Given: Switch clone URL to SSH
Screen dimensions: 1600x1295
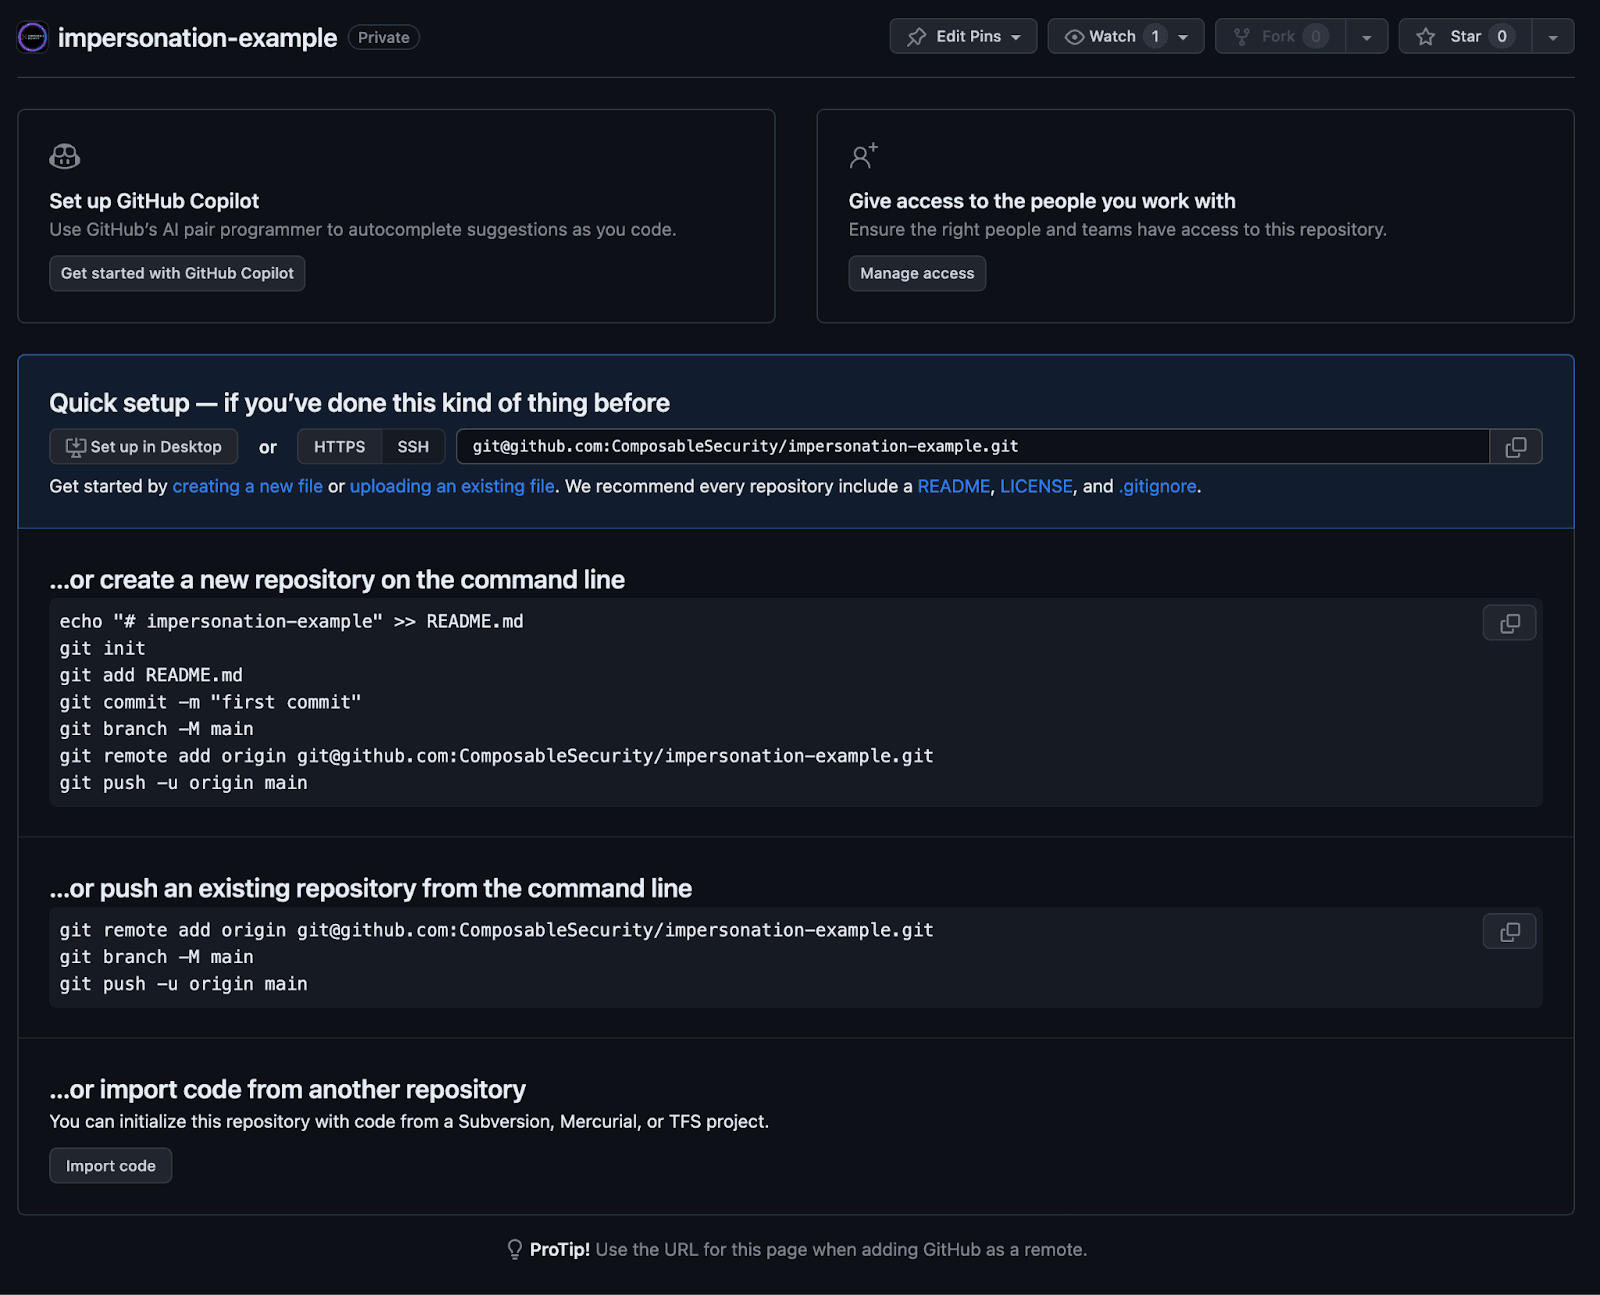Looking at the screenshot, I should pyautogui.click(x=413, y=446).
